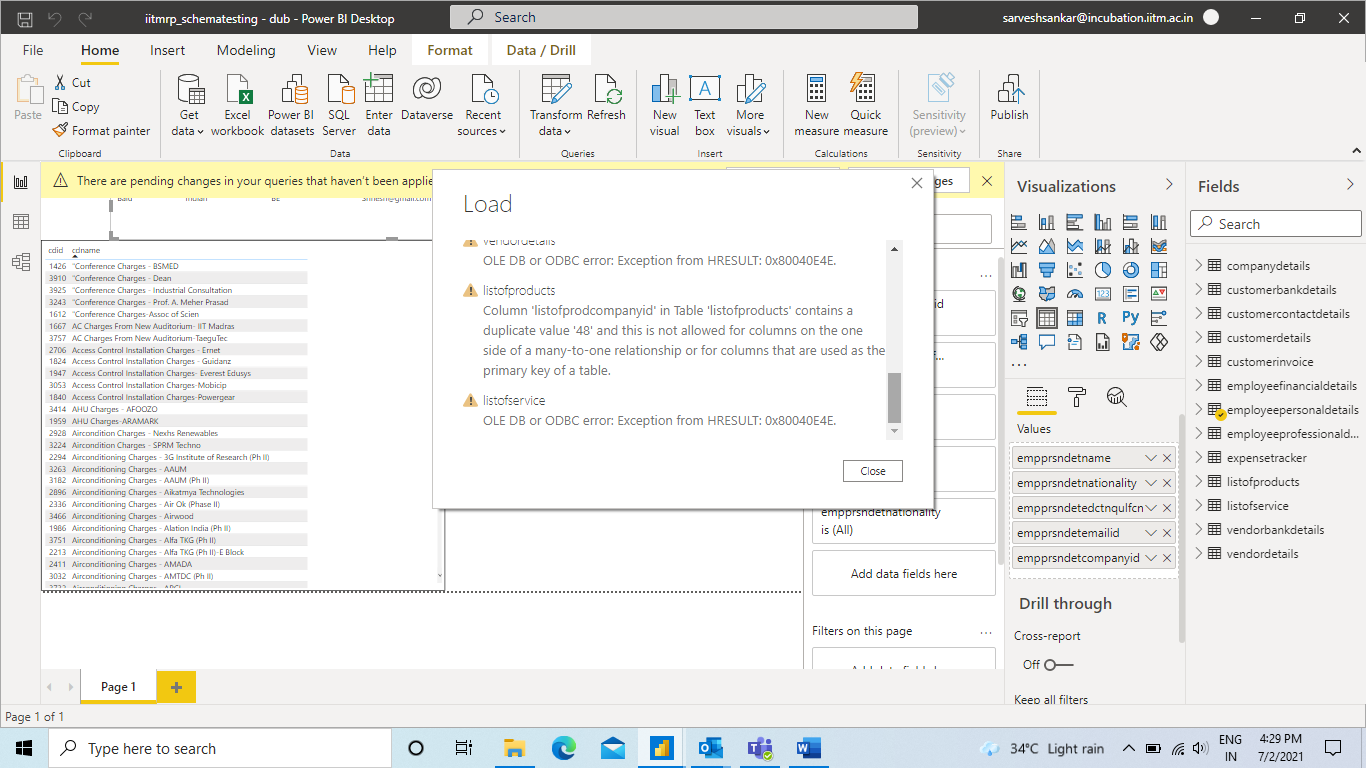Open Word from the taskbar
Screen dimensions: 1366x768
pyautogui.click(x=808, y=748)
